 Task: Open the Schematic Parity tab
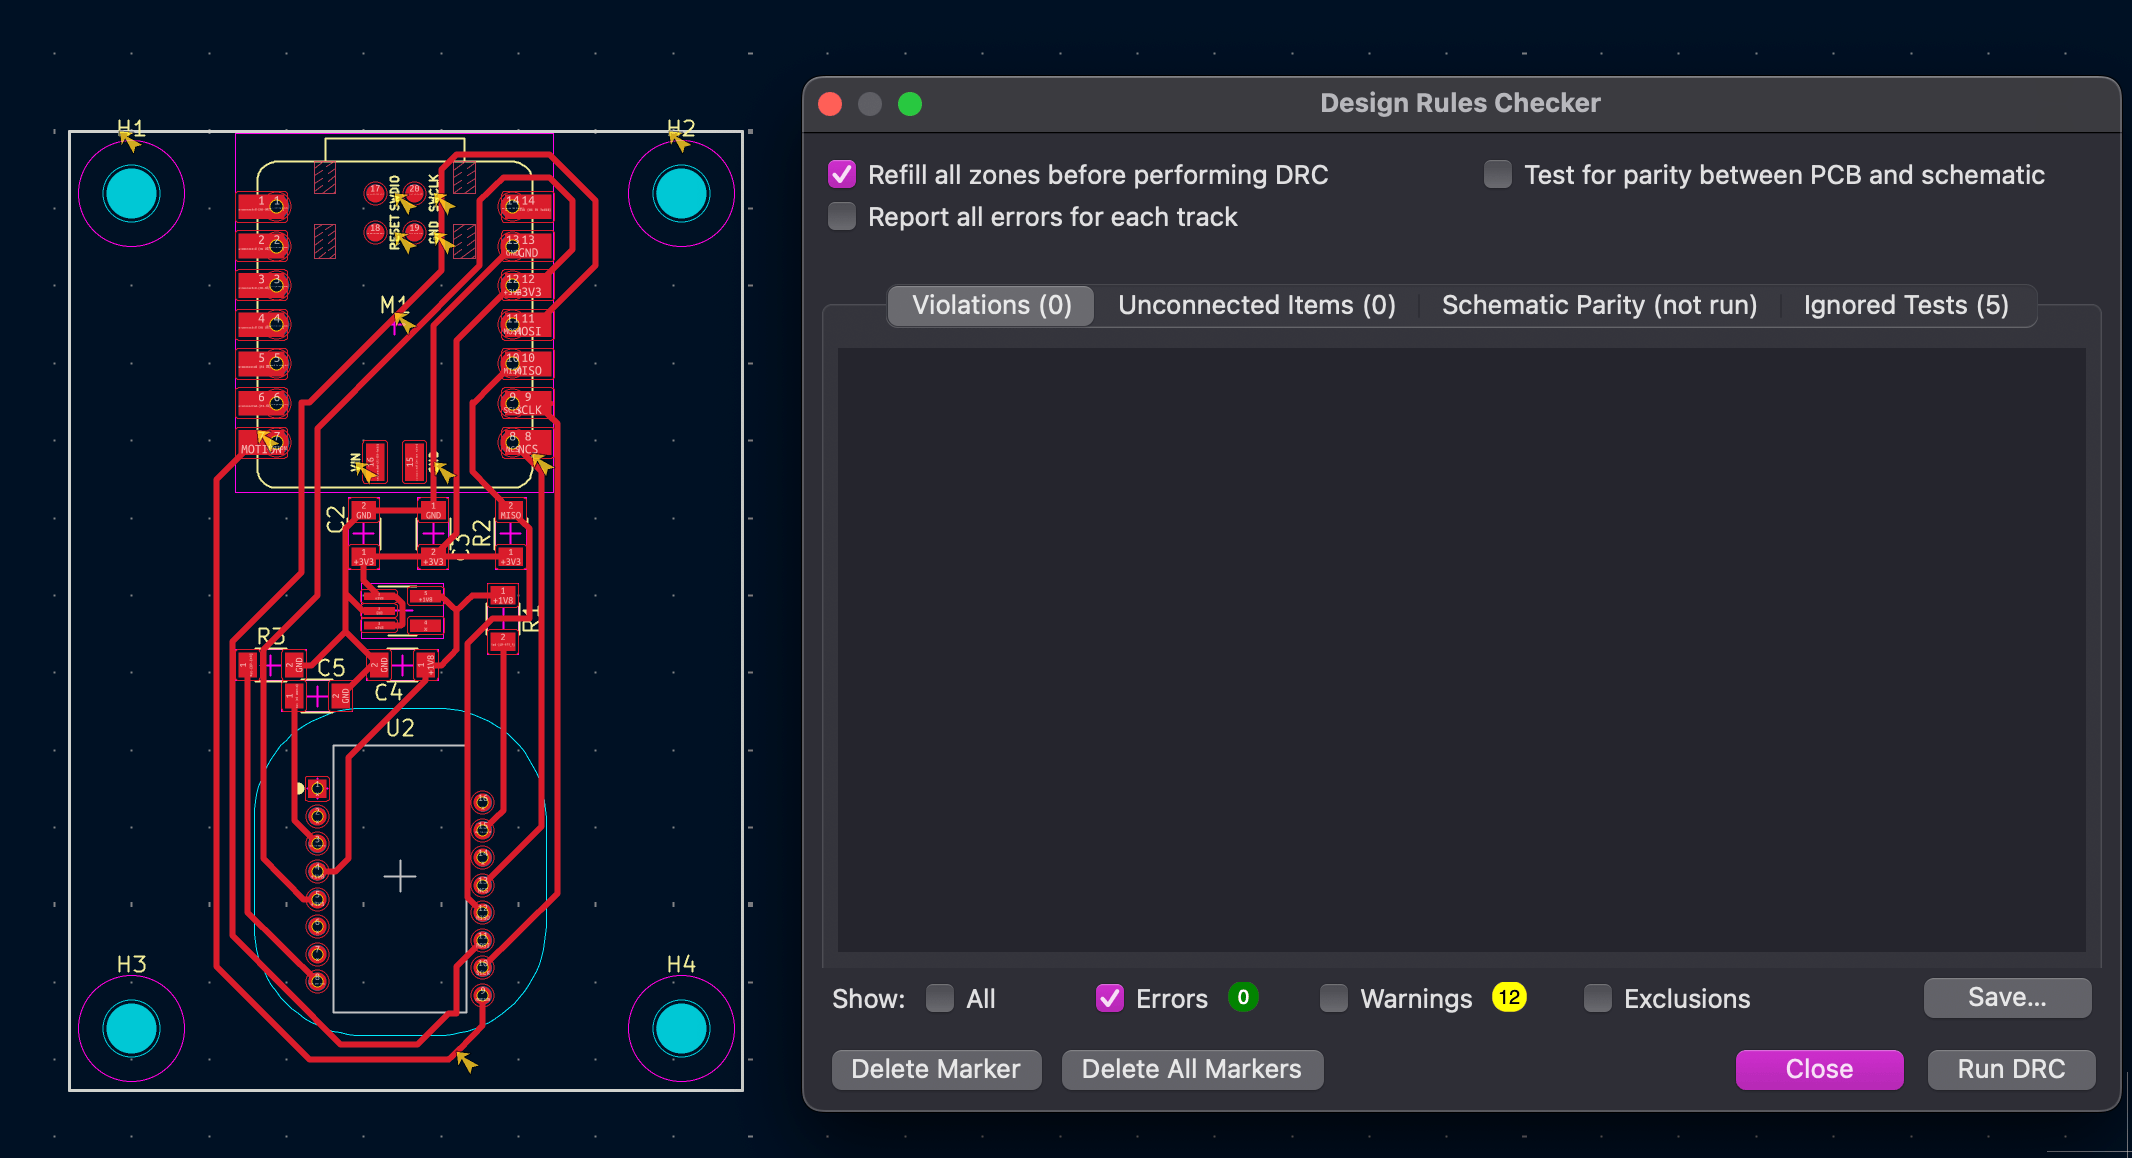[1598, 305]
